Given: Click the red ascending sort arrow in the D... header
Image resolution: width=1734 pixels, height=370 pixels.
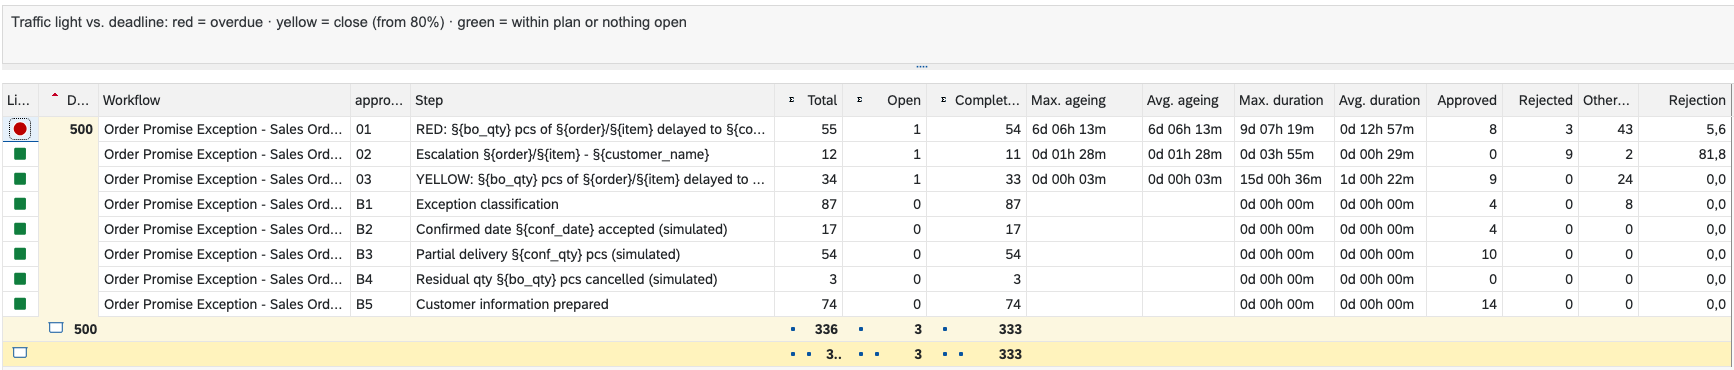Looking at the screenshot, I should [x=54, y=95].
